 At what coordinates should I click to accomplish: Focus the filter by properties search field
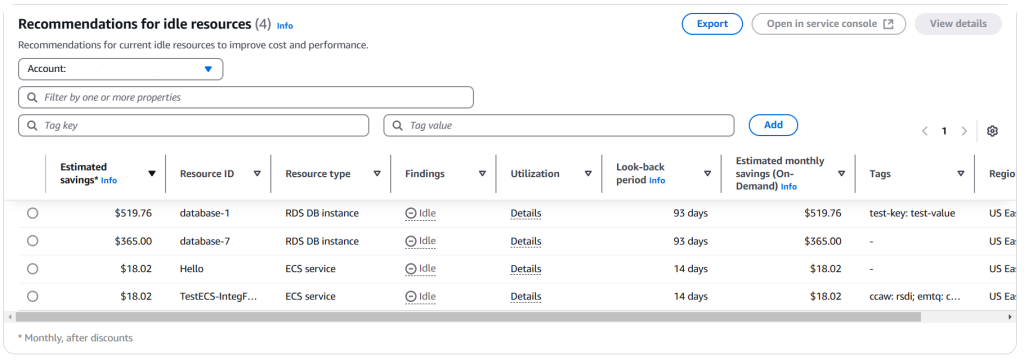pyautogui.click(x=246, y=97)
